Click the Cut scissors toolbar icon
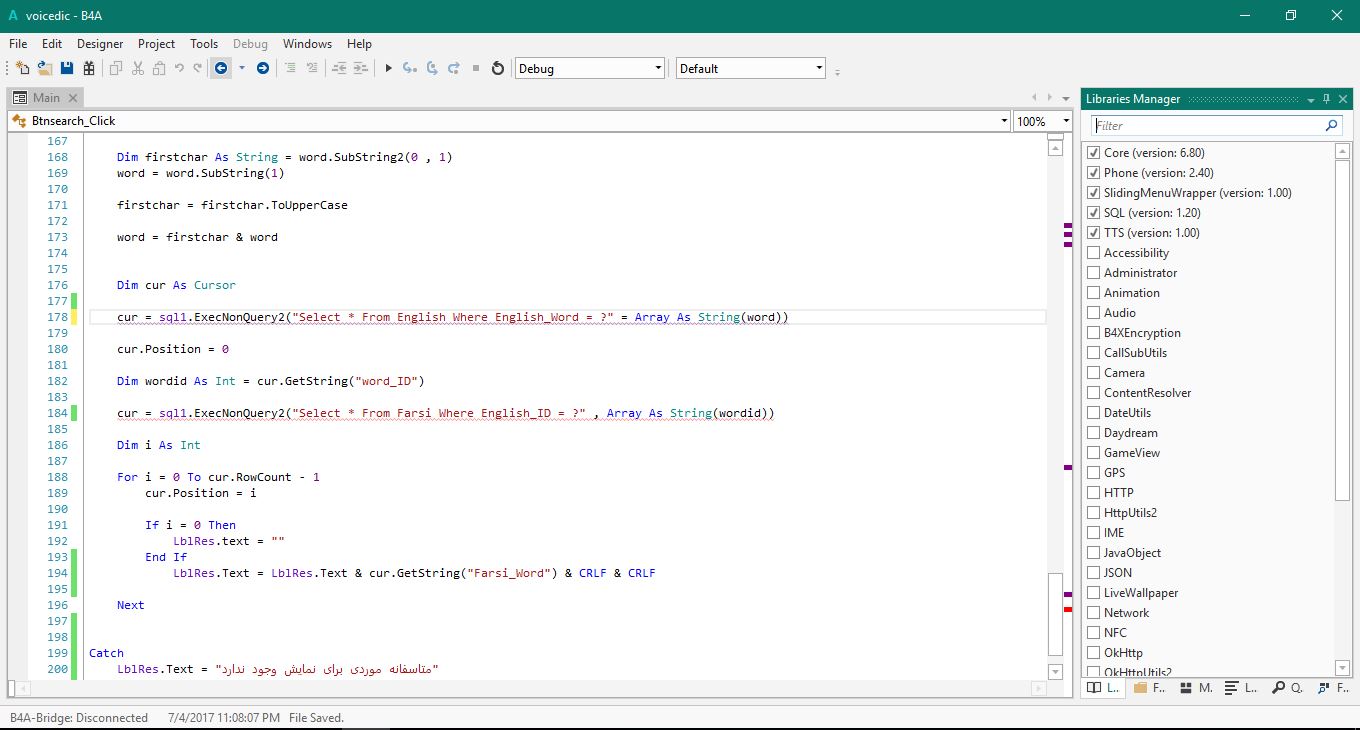The height and width of the screenshot is (730, 1360). 137,68
